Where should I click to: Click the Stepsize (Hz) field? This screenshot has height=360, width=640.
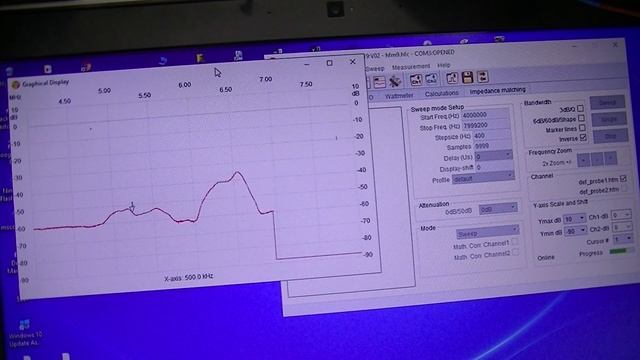point(491,136)
